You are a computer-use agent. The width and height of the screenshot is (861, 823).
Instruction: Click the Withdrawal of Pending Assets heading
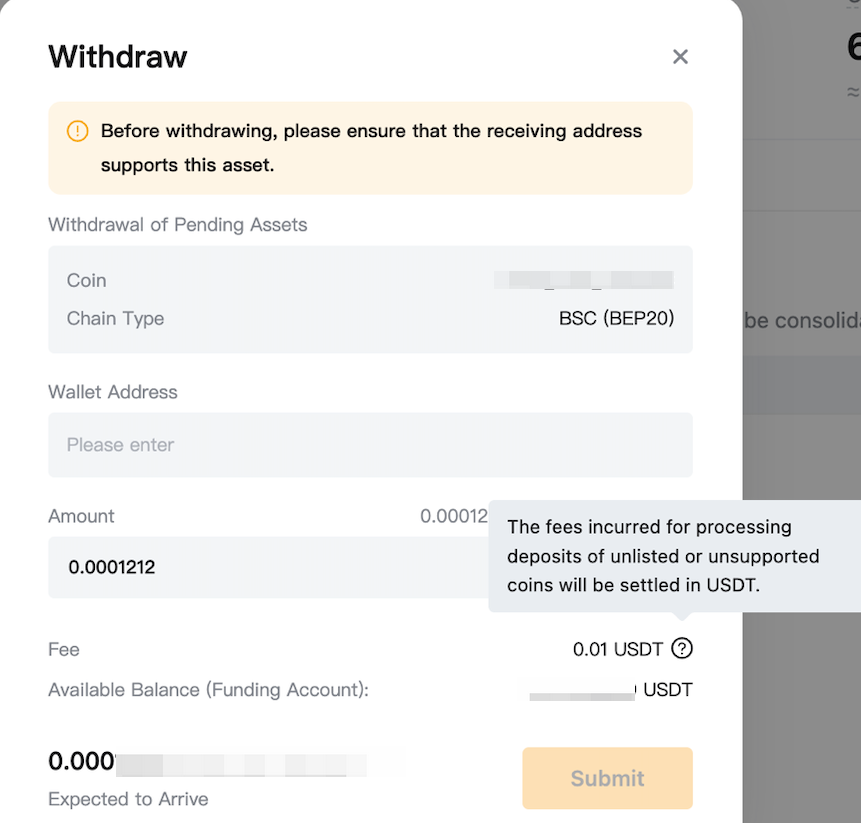point(178,225)
